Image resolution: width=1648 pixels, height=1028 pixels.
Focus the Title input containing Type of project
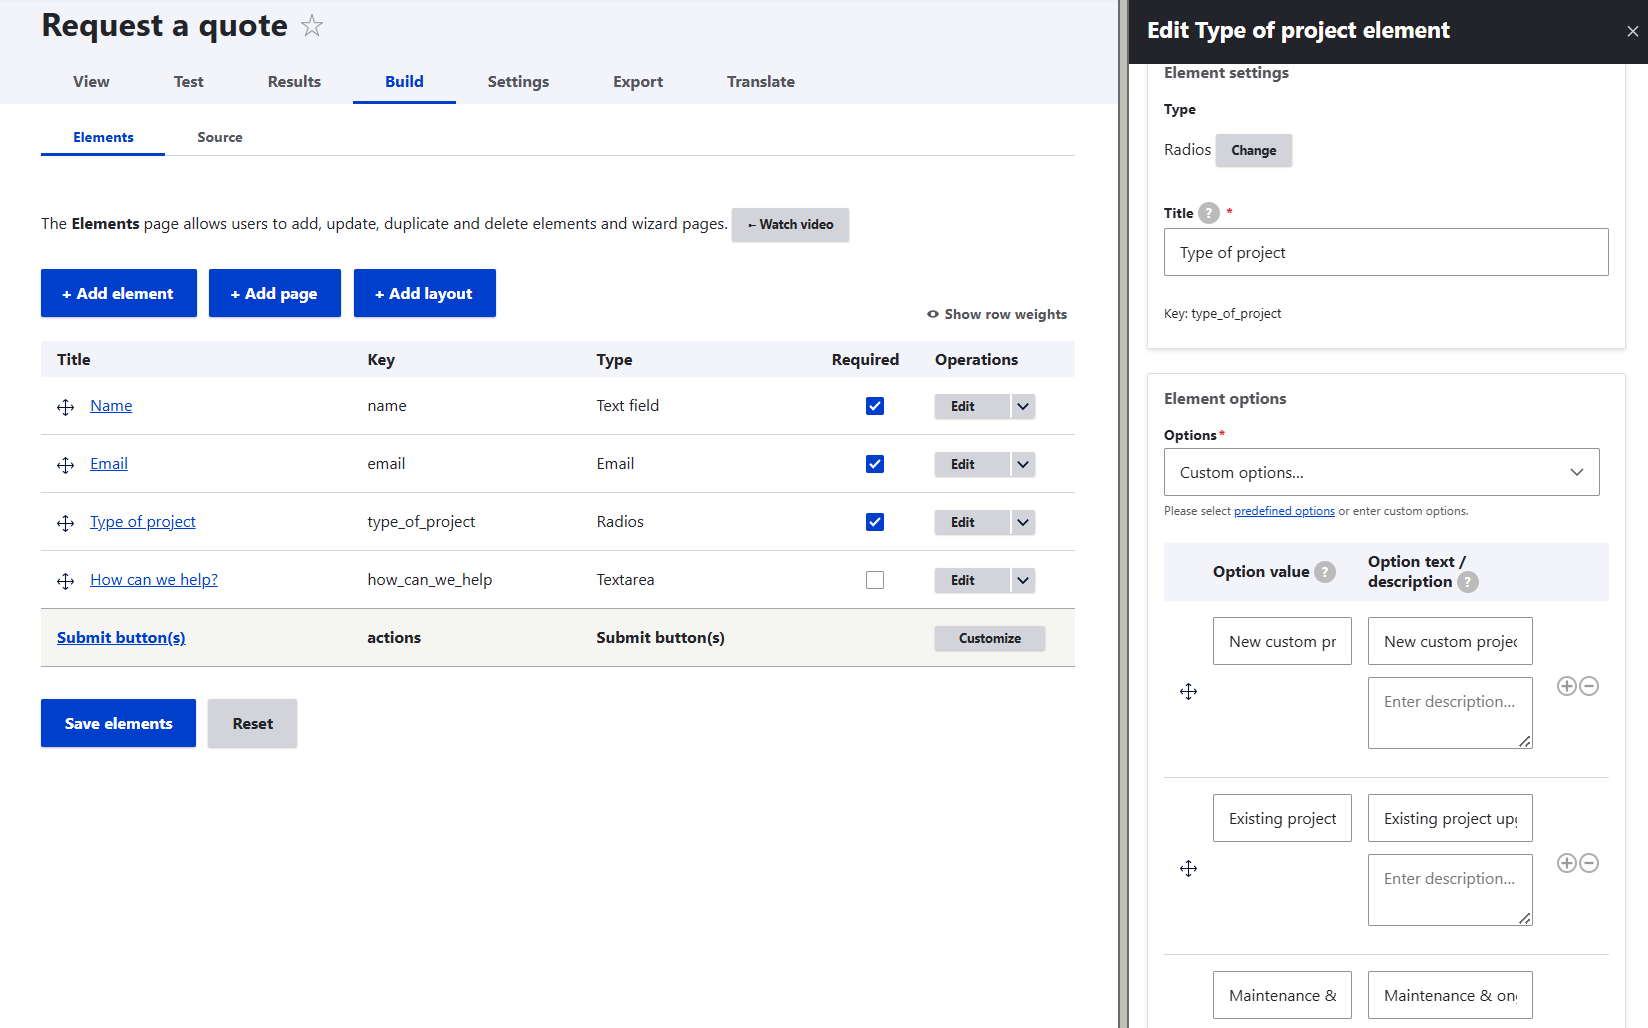(x=1386, y=252)
